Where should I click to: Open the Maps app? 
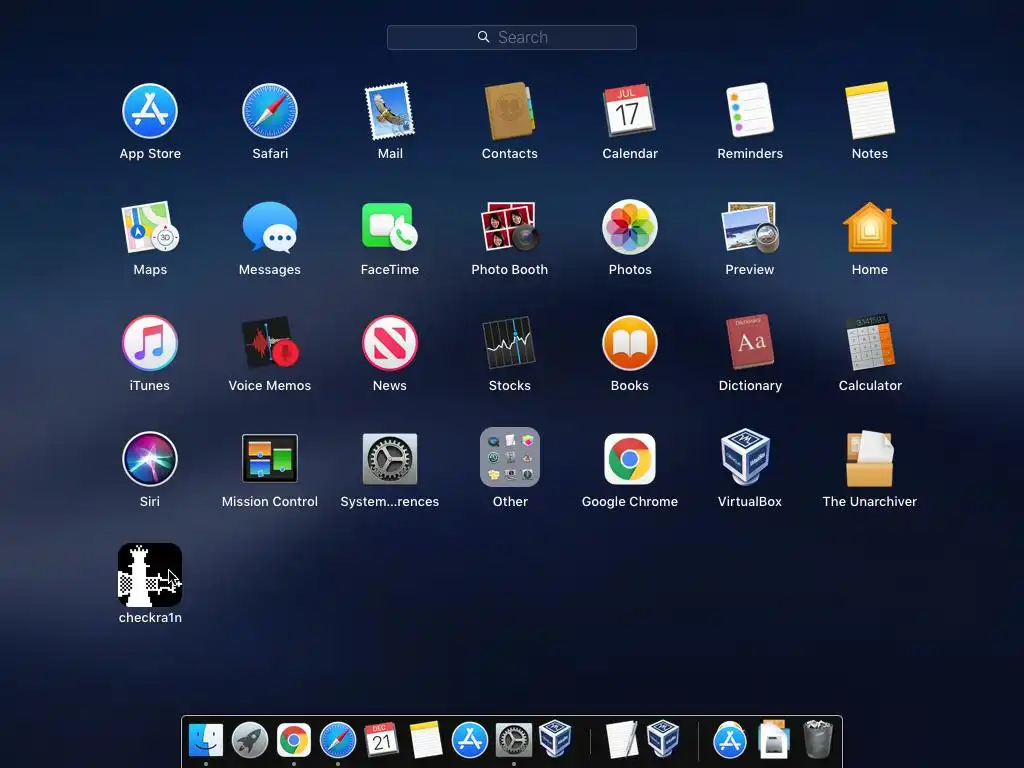pyautogui.click(x=150, y=227)
